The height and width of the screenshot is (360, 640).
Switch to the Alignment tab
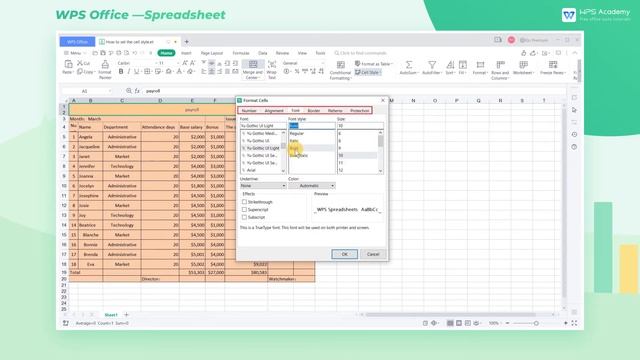click(x=274, y=111)
